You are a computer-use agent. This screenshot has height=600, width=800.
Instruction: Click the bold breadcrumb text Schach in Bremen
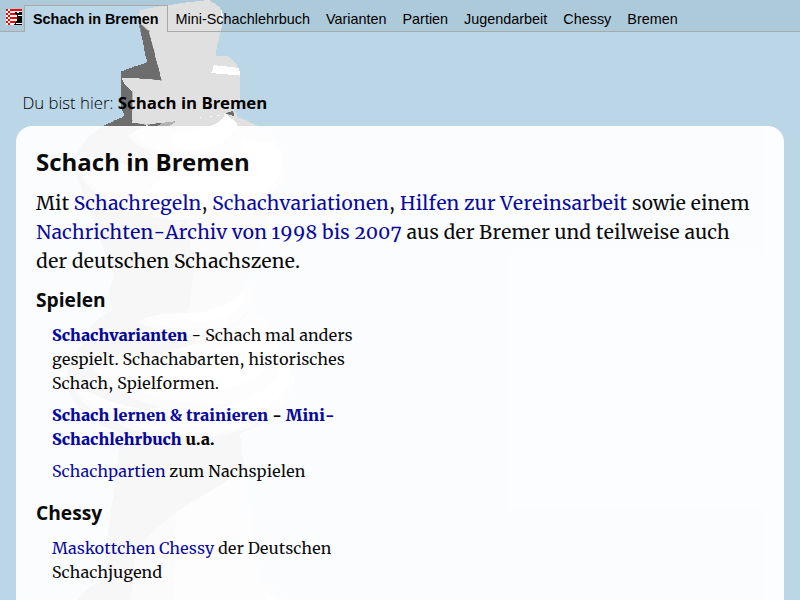[192, 103]
